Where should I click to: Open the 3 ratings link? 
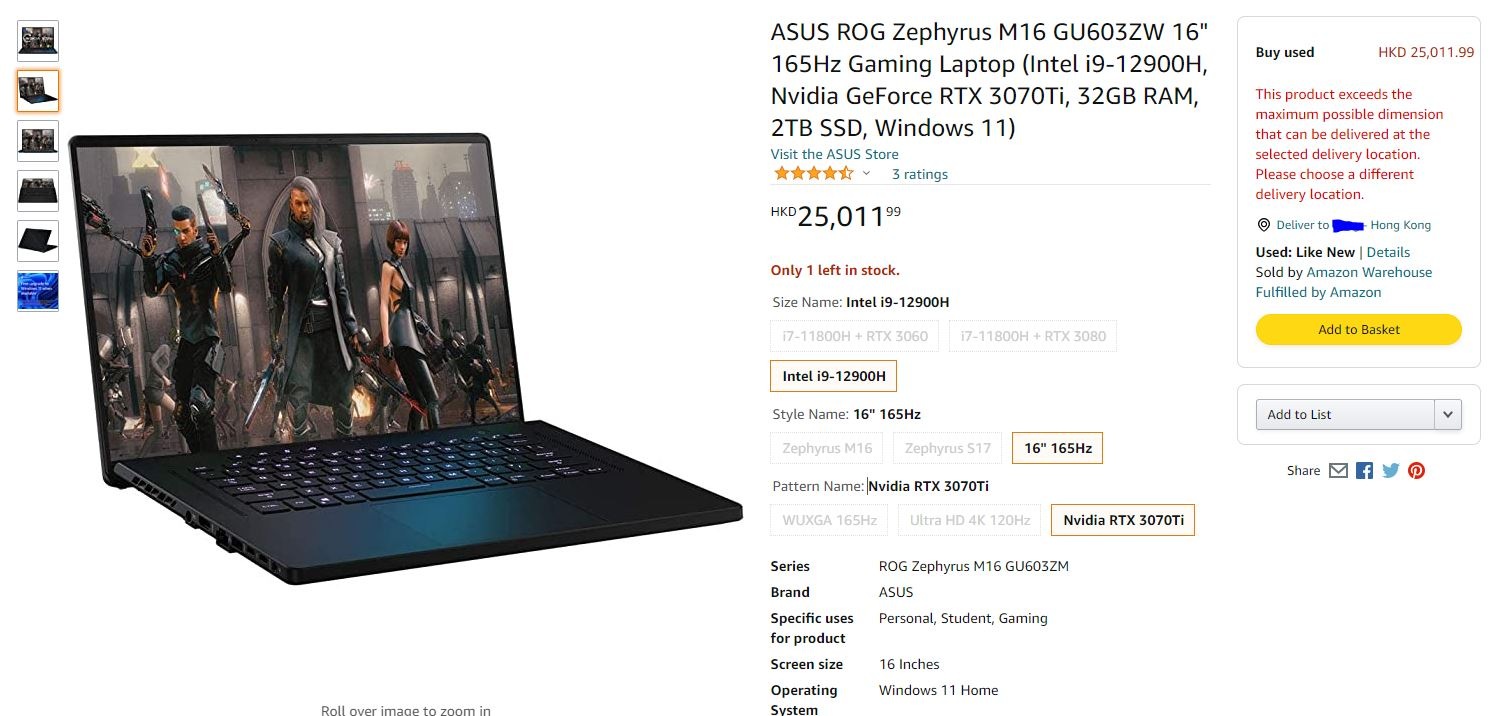(x=920, y=174)
